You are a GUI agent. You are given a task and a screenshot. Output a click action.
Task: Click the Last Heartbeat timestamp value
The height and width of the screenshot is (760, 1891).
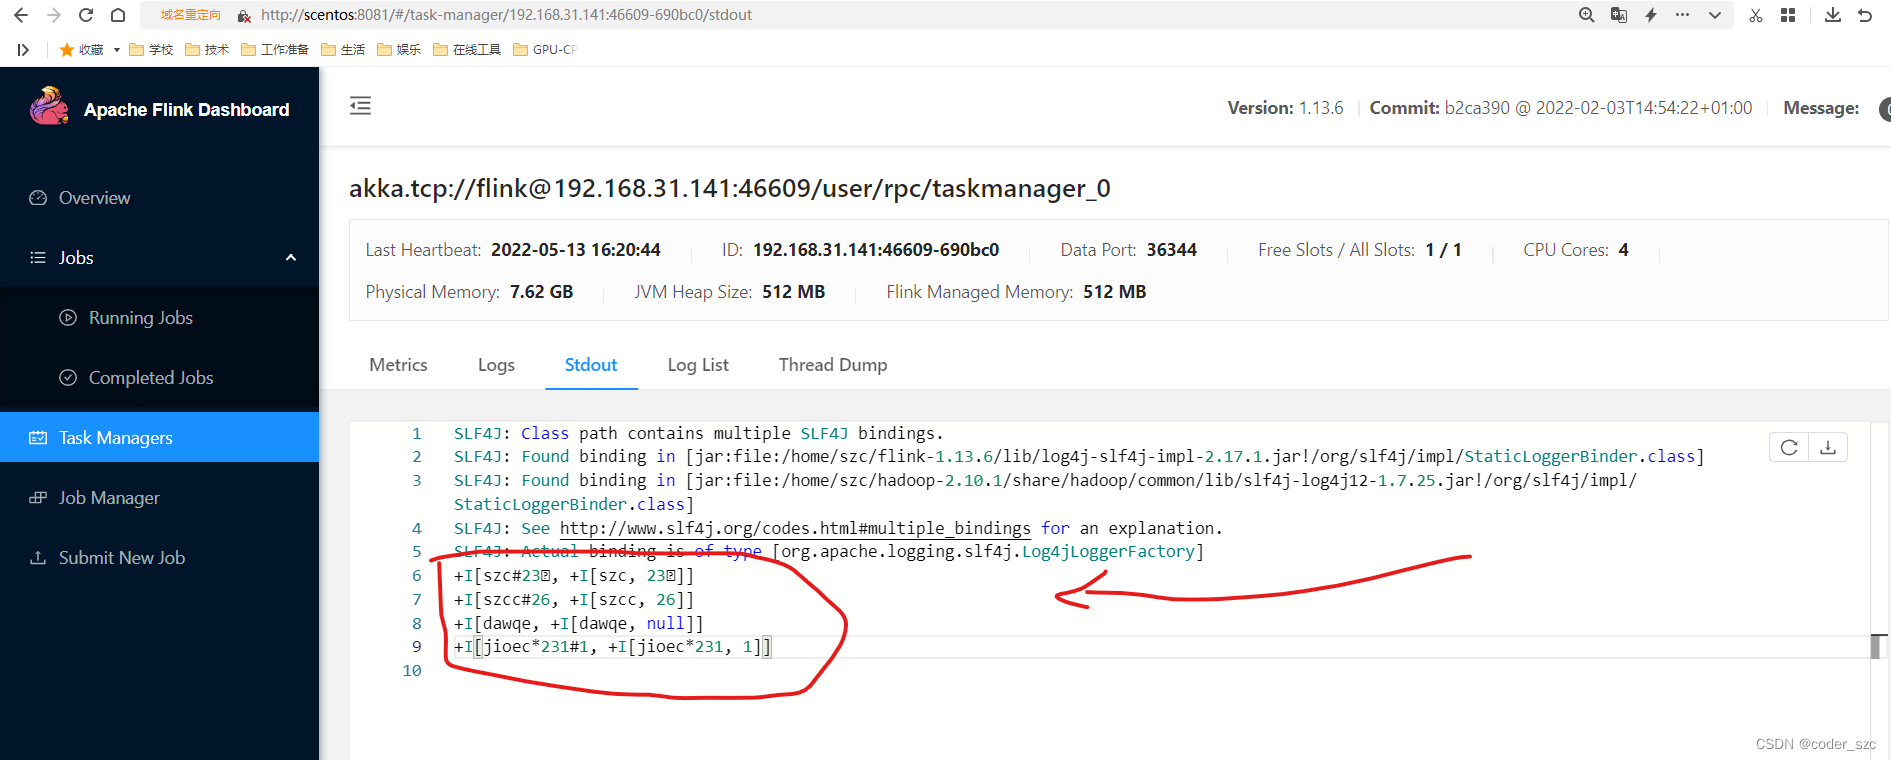coord(576,250)
